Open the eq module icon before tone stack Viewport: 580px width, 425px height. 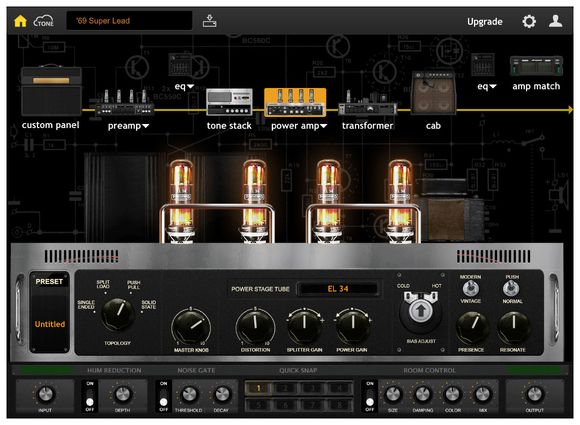(180, 65)
